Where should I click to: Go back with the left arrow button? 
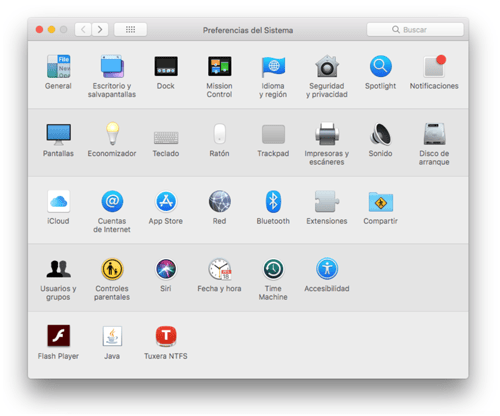click(83, 30)
